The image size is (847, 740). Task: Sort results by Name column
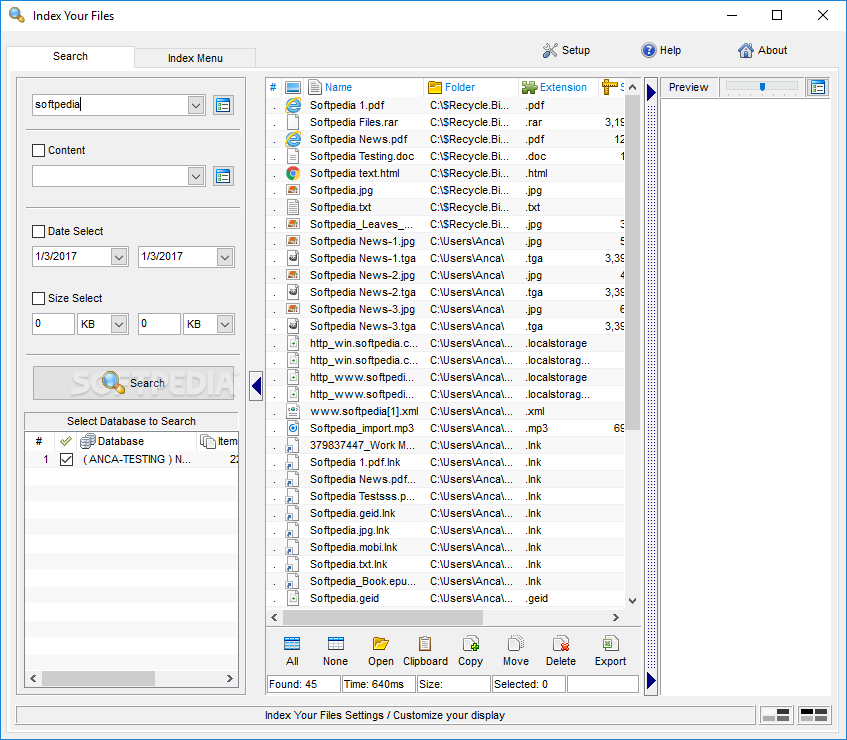[x=364, y=88]
